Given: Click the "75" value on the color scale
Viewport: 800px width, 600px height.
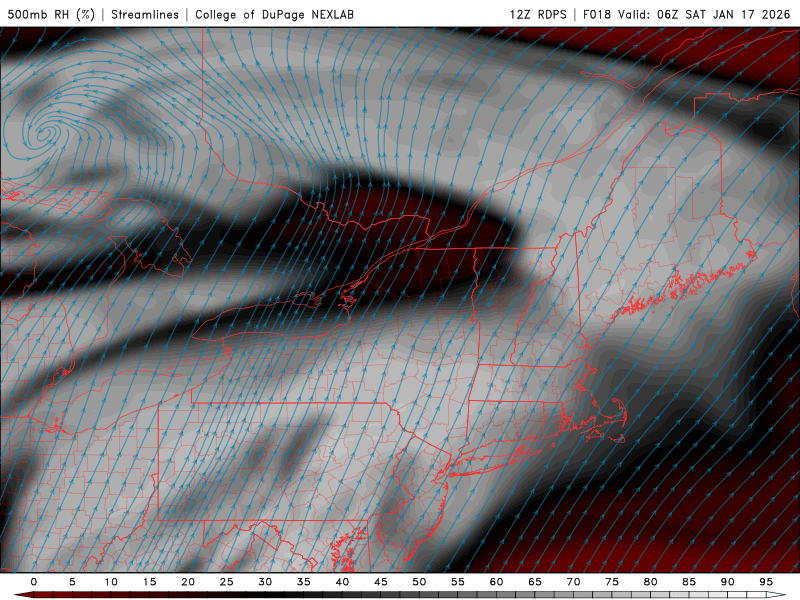Looking at the screenshot, I should [612, 582].
